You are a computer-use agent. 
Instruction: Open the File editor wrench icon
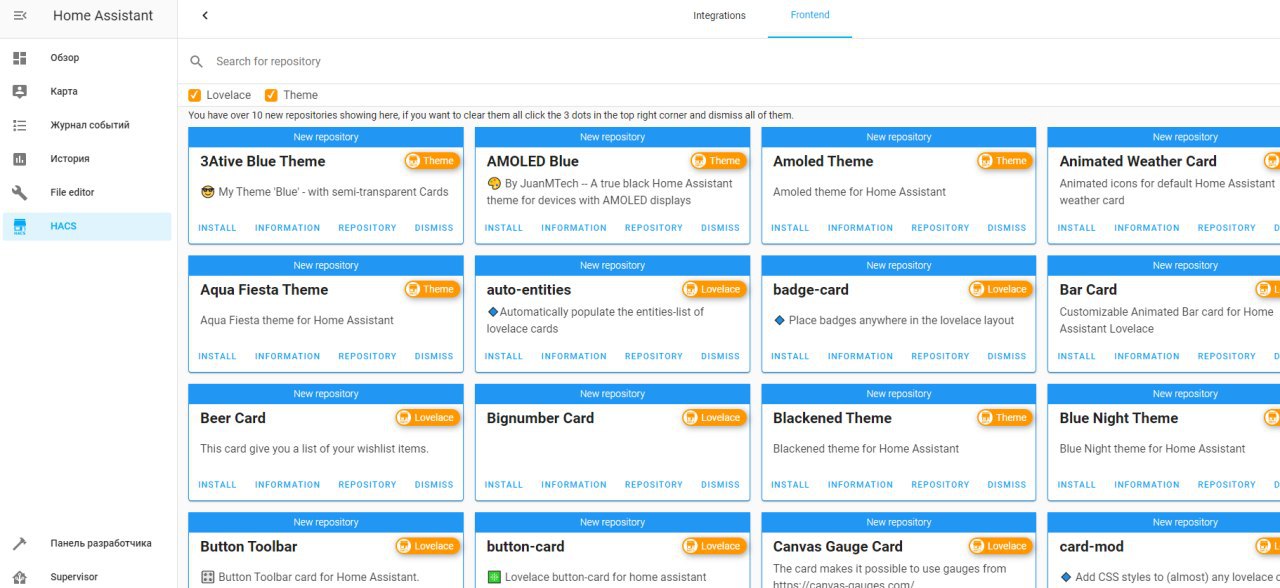click(19, 192)
